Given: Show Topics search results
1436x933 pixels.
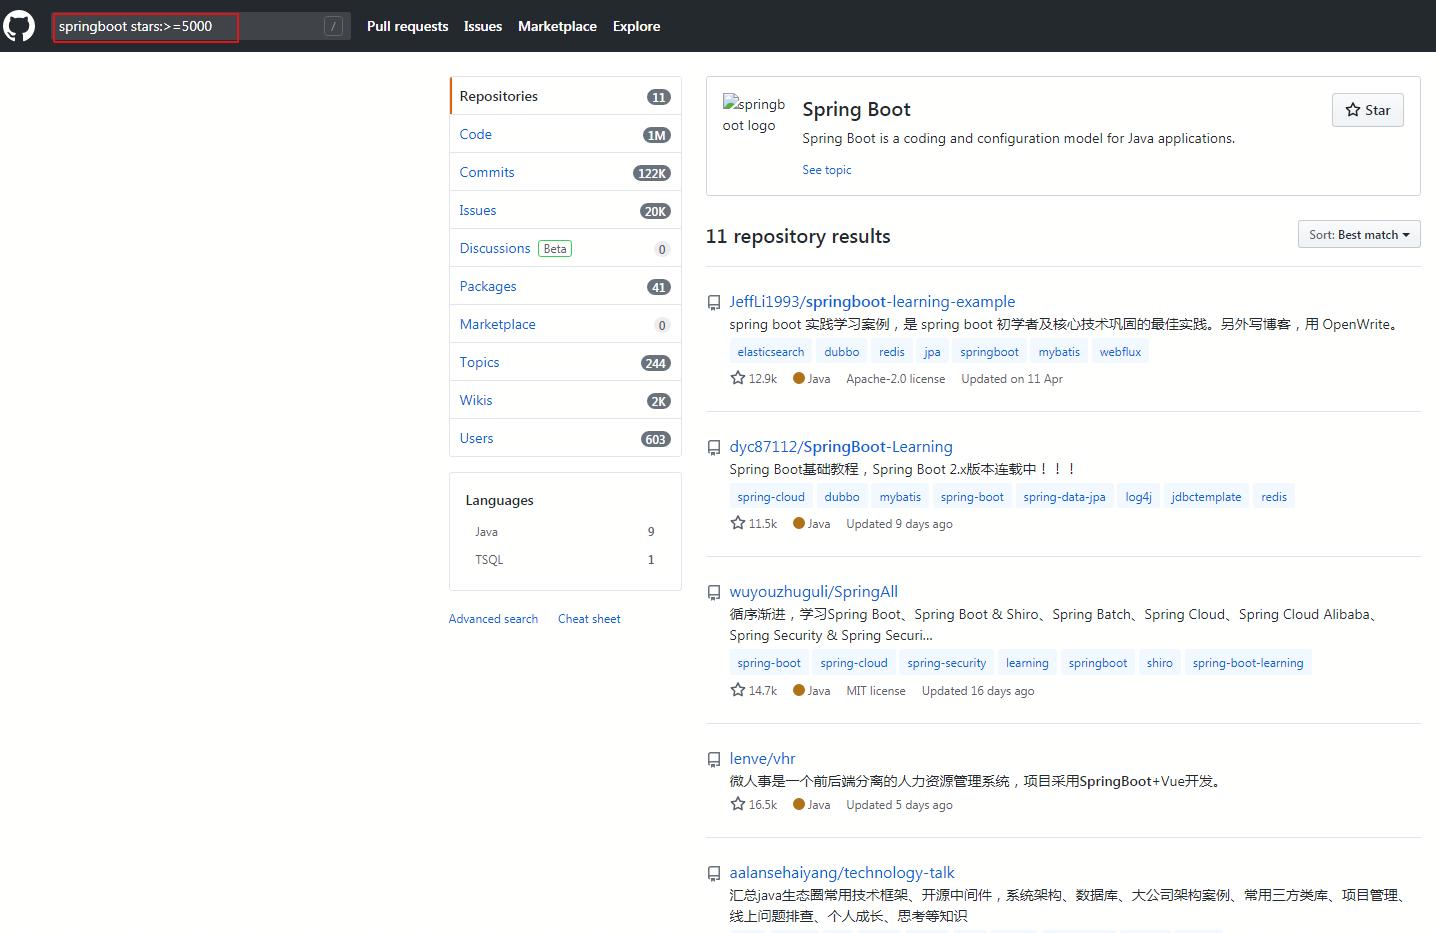Looking at the screenshot, I should (x=565, y=362).
